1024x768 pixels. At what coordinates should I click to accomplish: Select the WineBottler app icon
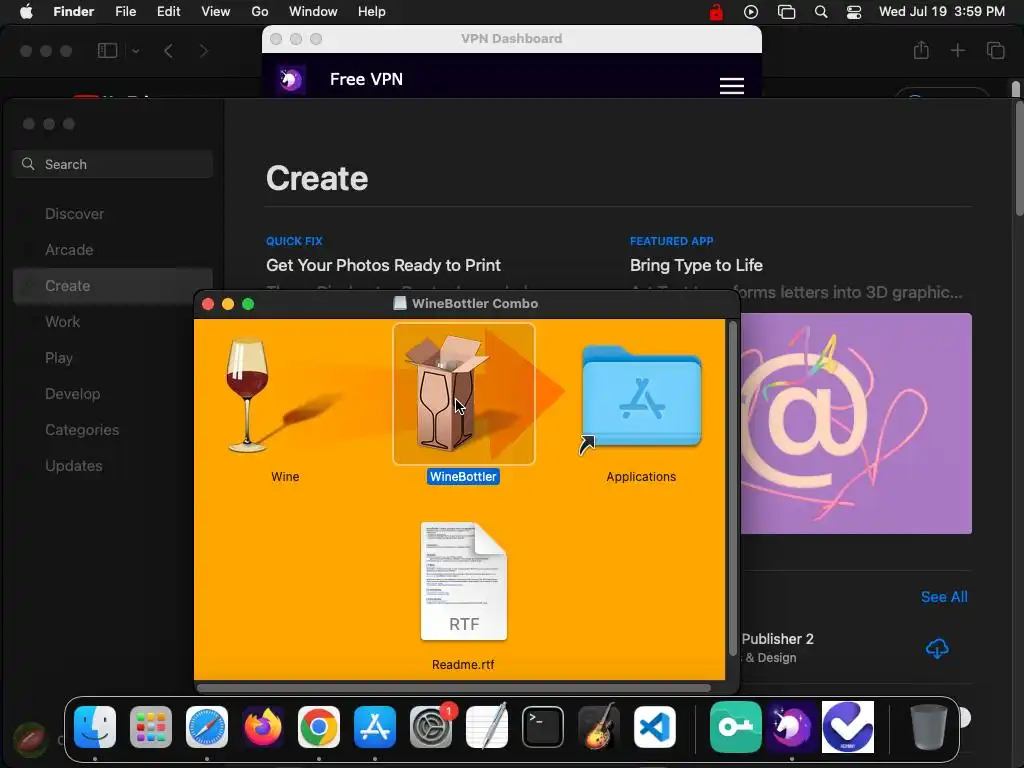click(x=464, y=394)
